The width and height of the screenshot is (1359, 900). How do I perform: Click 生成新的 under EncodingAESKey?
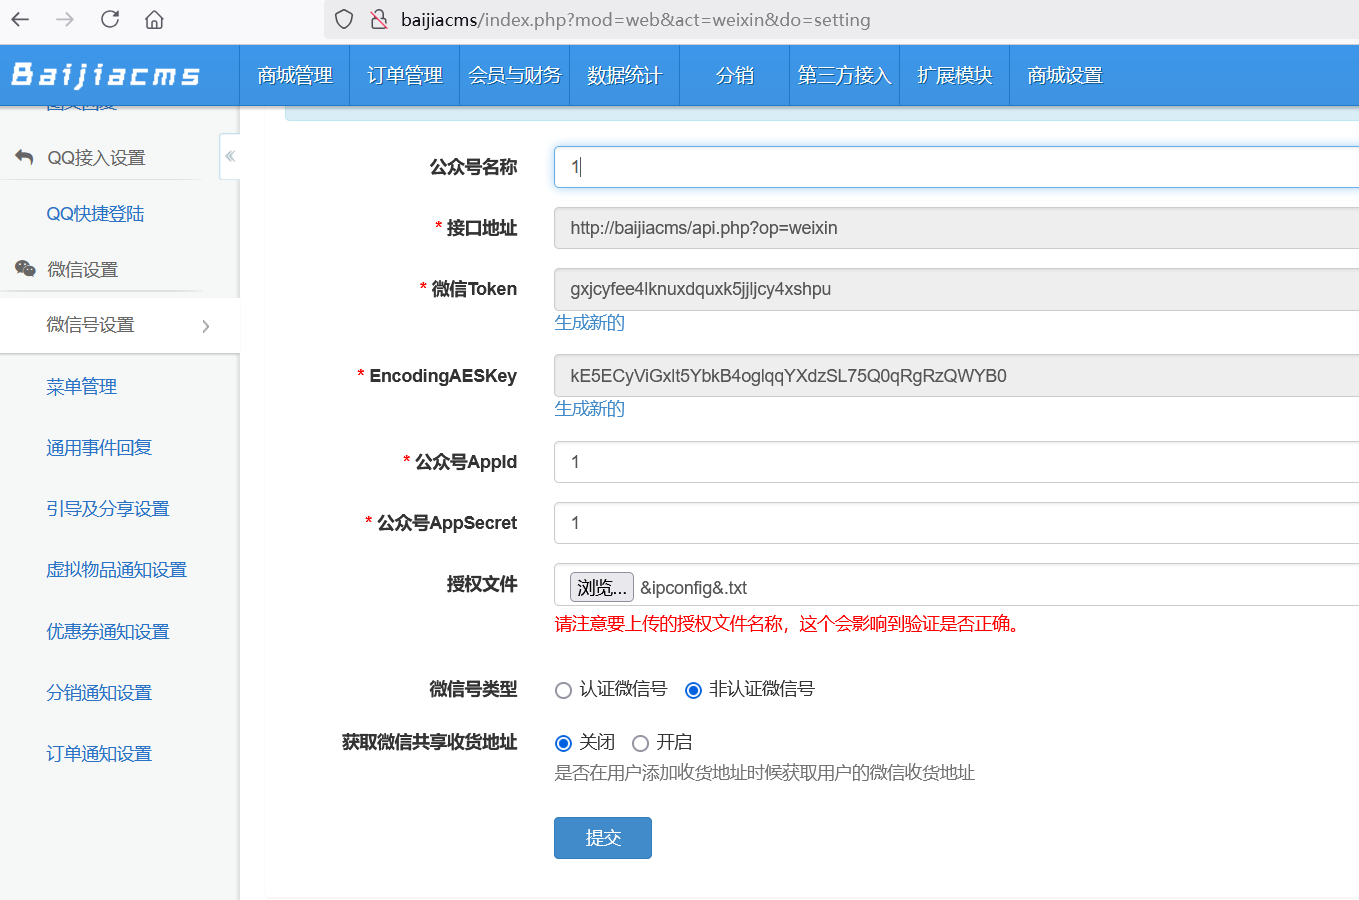590,408
